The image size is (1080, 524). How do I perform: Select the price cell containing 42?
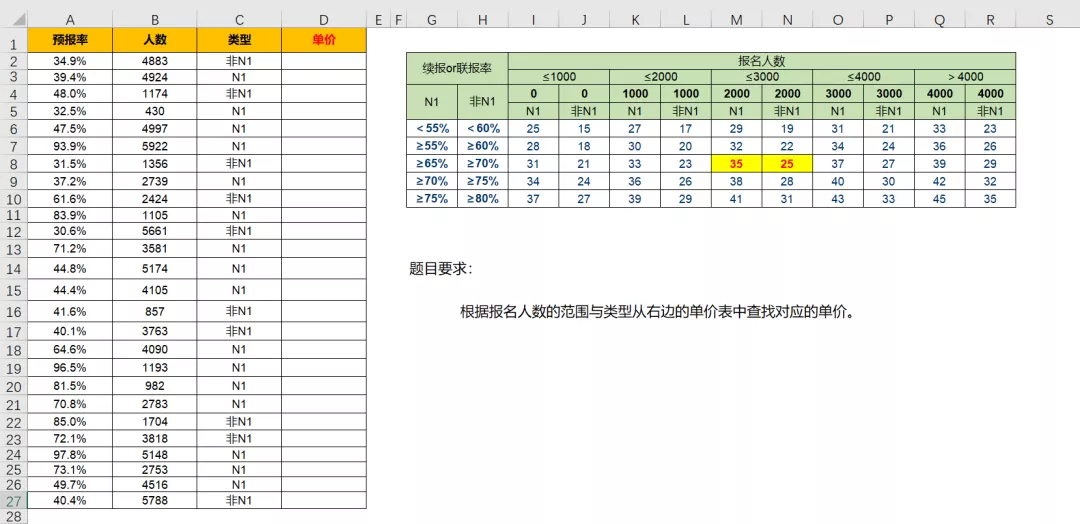939,181
